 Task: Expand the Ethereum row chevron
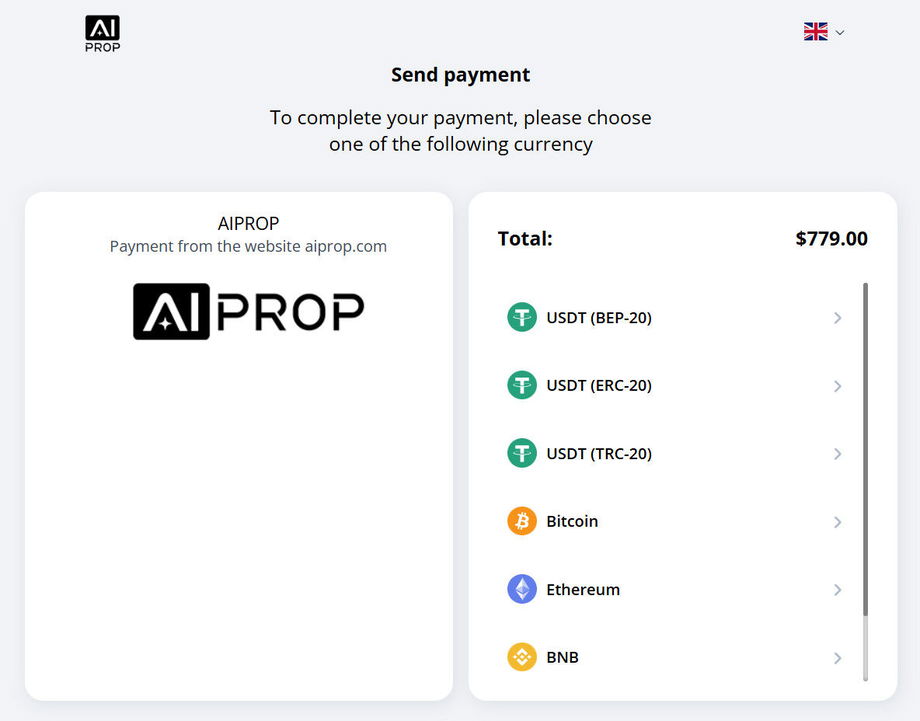[x=837, y=590]
